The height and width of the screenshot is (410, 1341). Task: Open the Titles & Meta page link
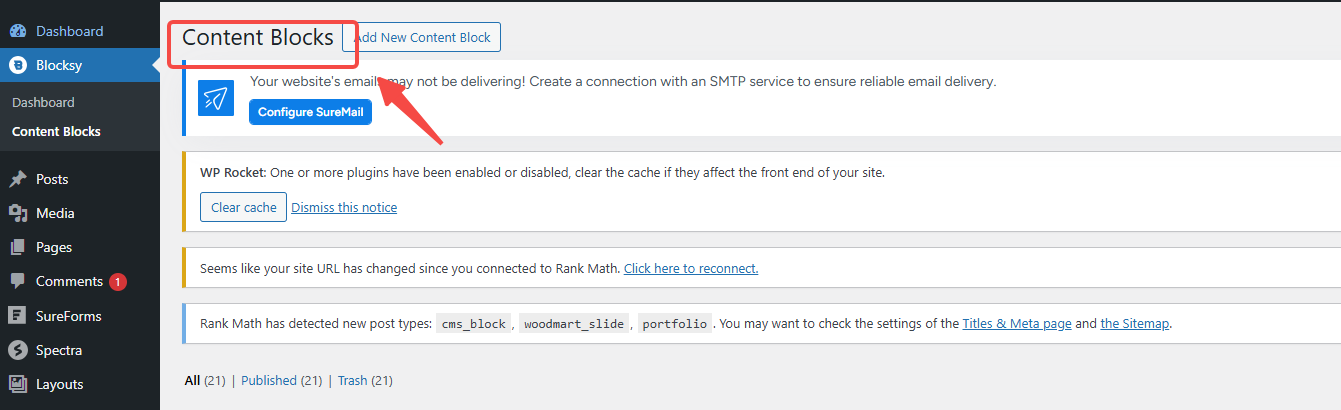coord(1017,324)
